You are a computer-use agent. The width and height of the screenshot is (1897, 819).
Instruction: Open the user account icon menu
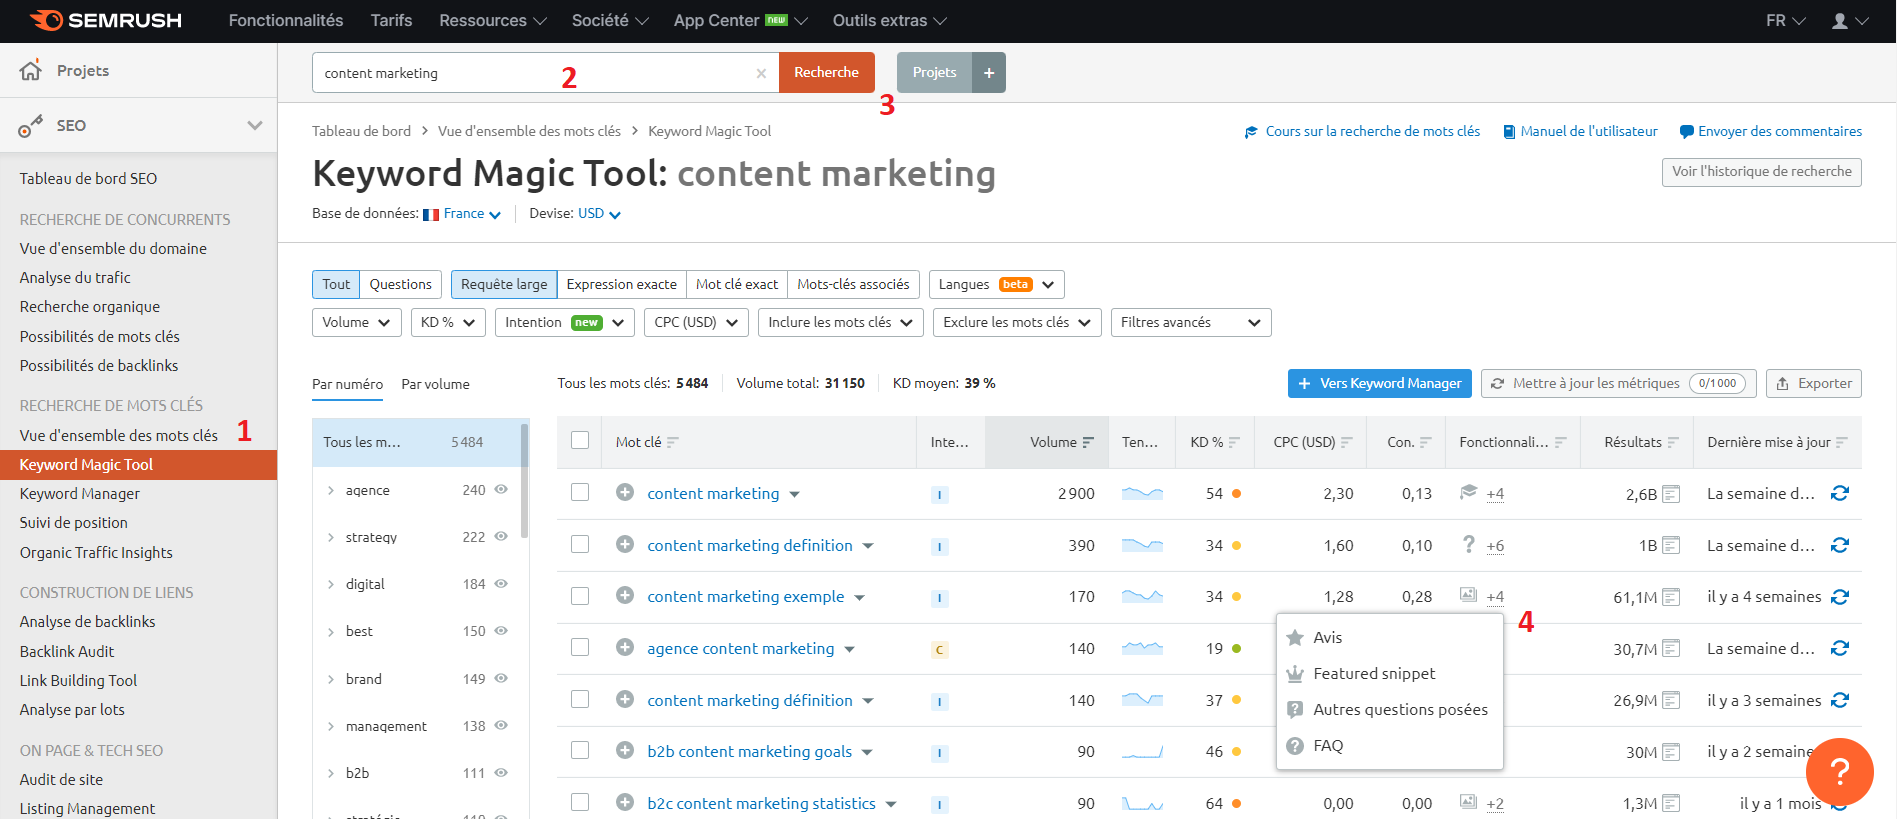pos(1849,20)
